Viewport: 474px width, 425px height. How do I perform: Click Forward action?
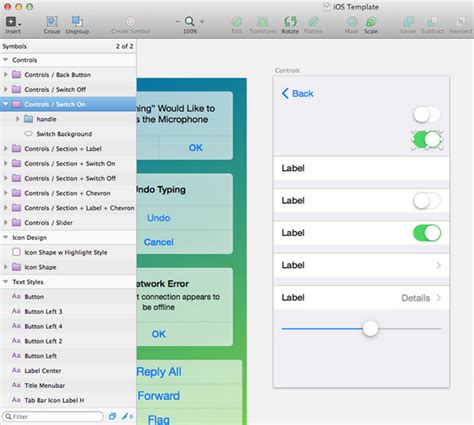(159, 396)
